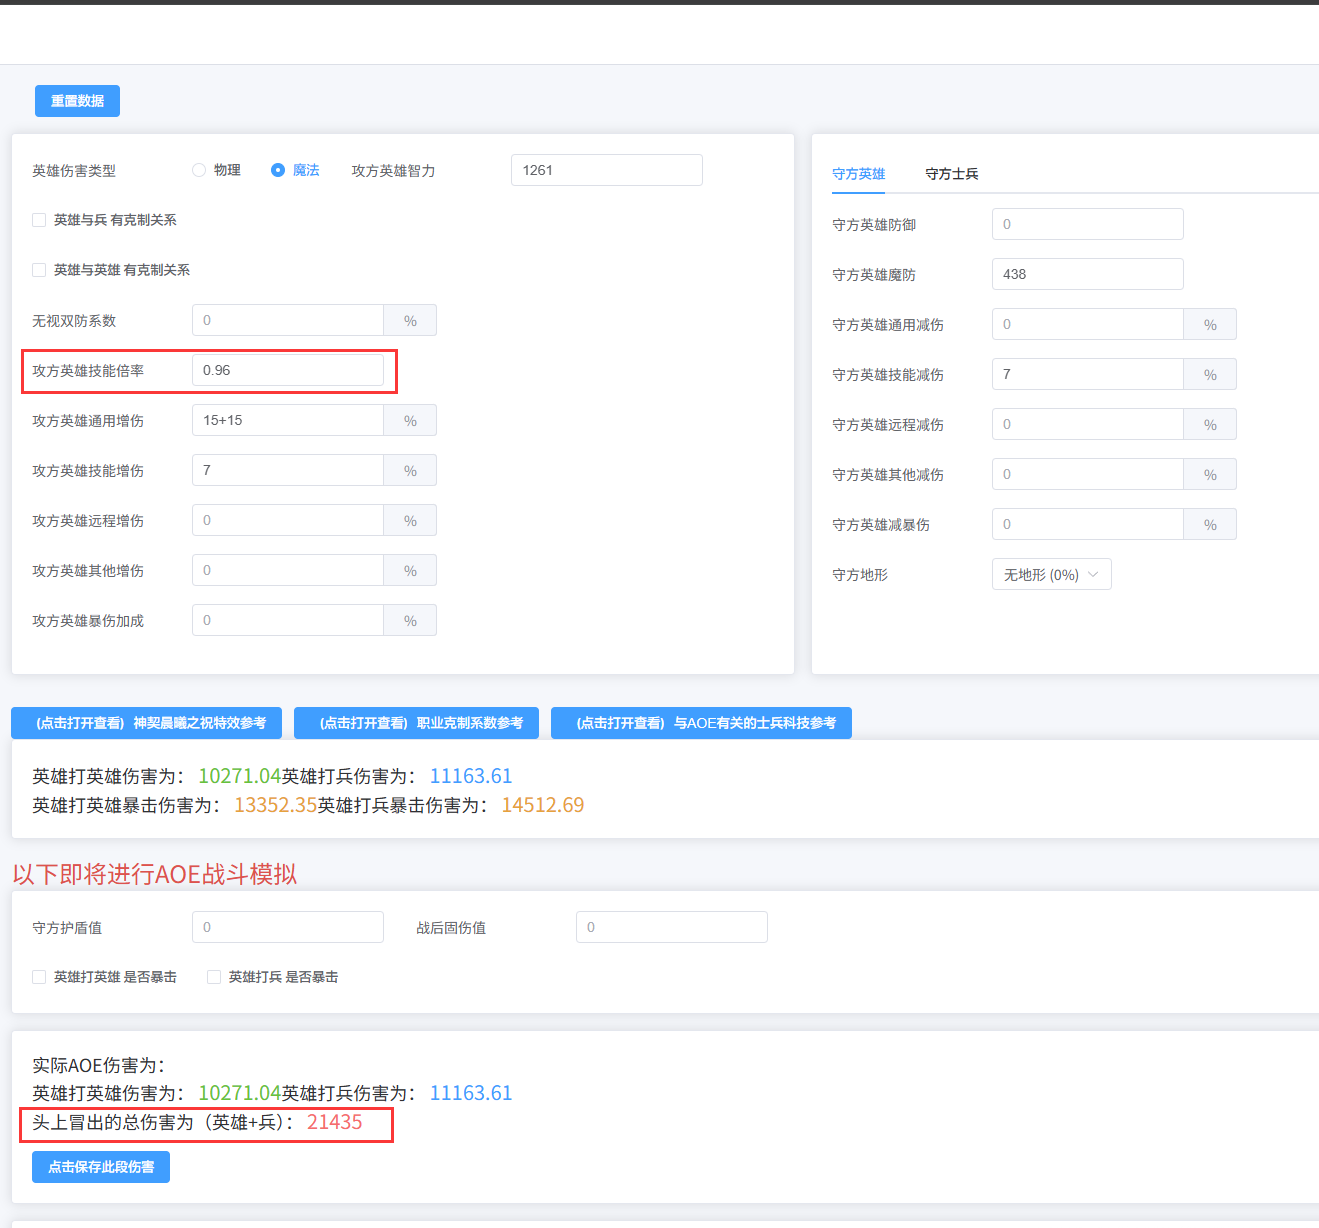Click the 攻方英雄智力 input field
Image resolution: width=1319 pixels, height=1228 pixels.
pyautogui.click(x=606, y=170)
